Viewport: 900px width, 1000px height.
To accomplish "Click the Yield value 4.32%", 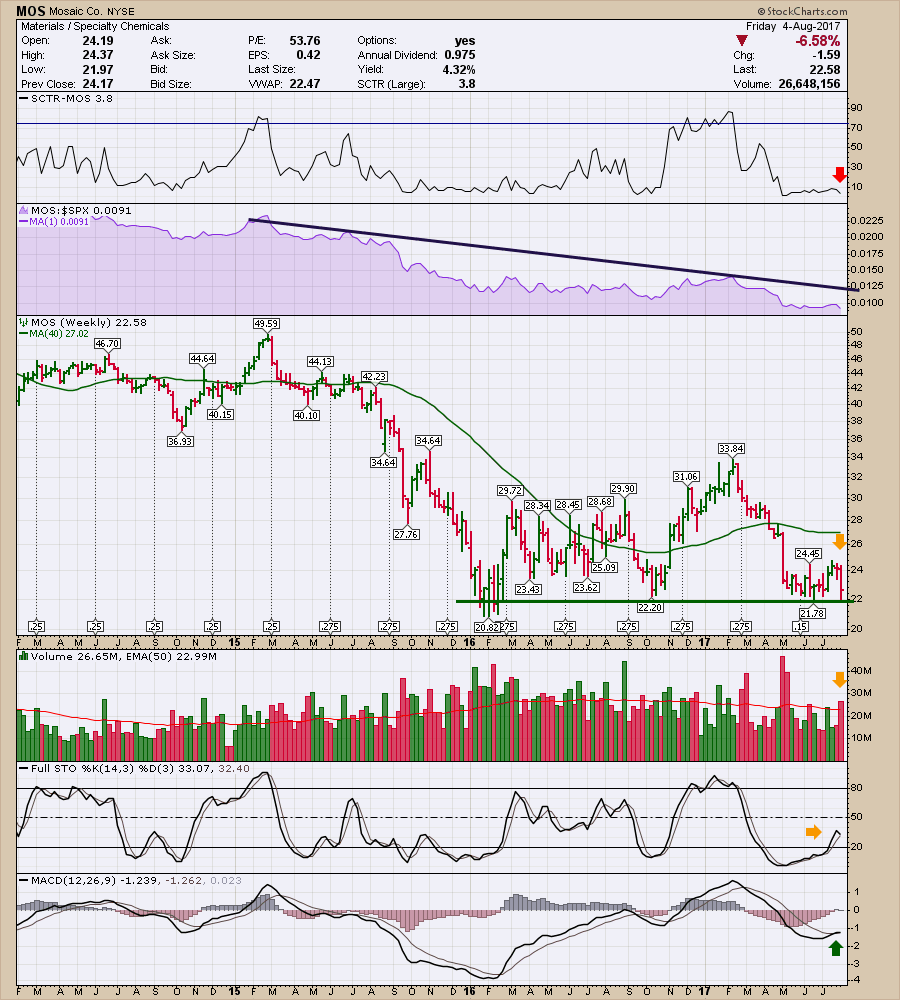I will pyautogui.click(x=459, y=70).
